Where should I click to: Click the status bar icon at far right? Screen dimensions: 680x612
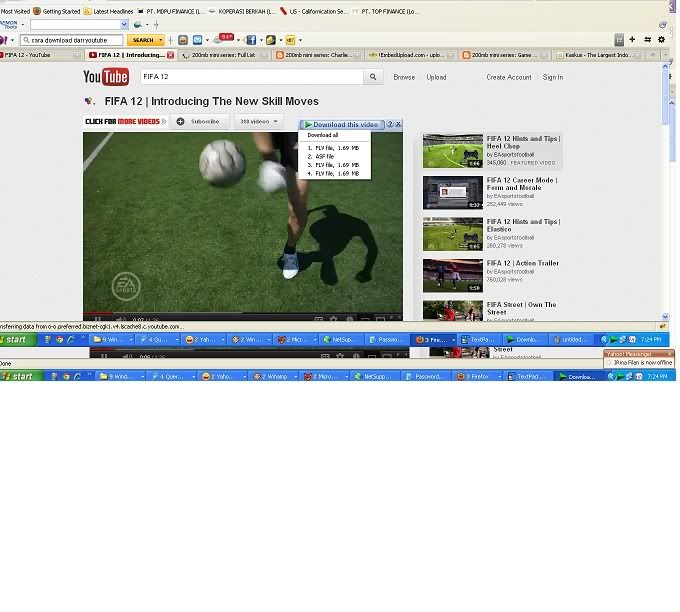663,327
